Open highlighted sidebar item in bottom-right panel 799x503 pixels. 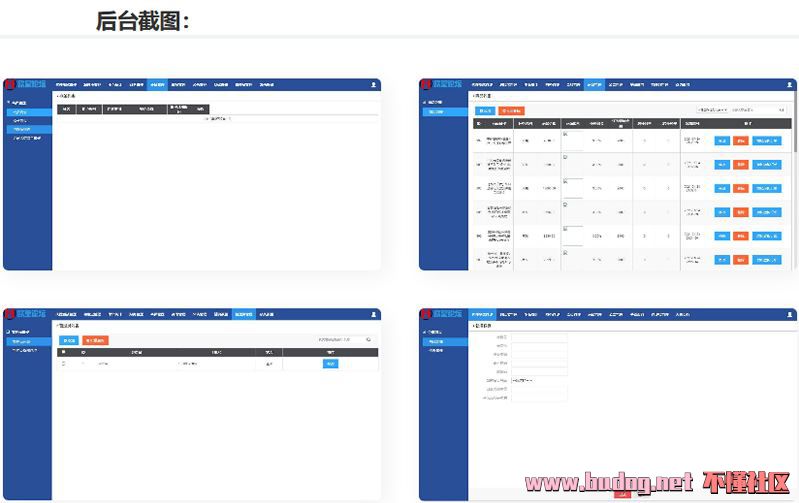pyautogui.click(x=445, y=341)
